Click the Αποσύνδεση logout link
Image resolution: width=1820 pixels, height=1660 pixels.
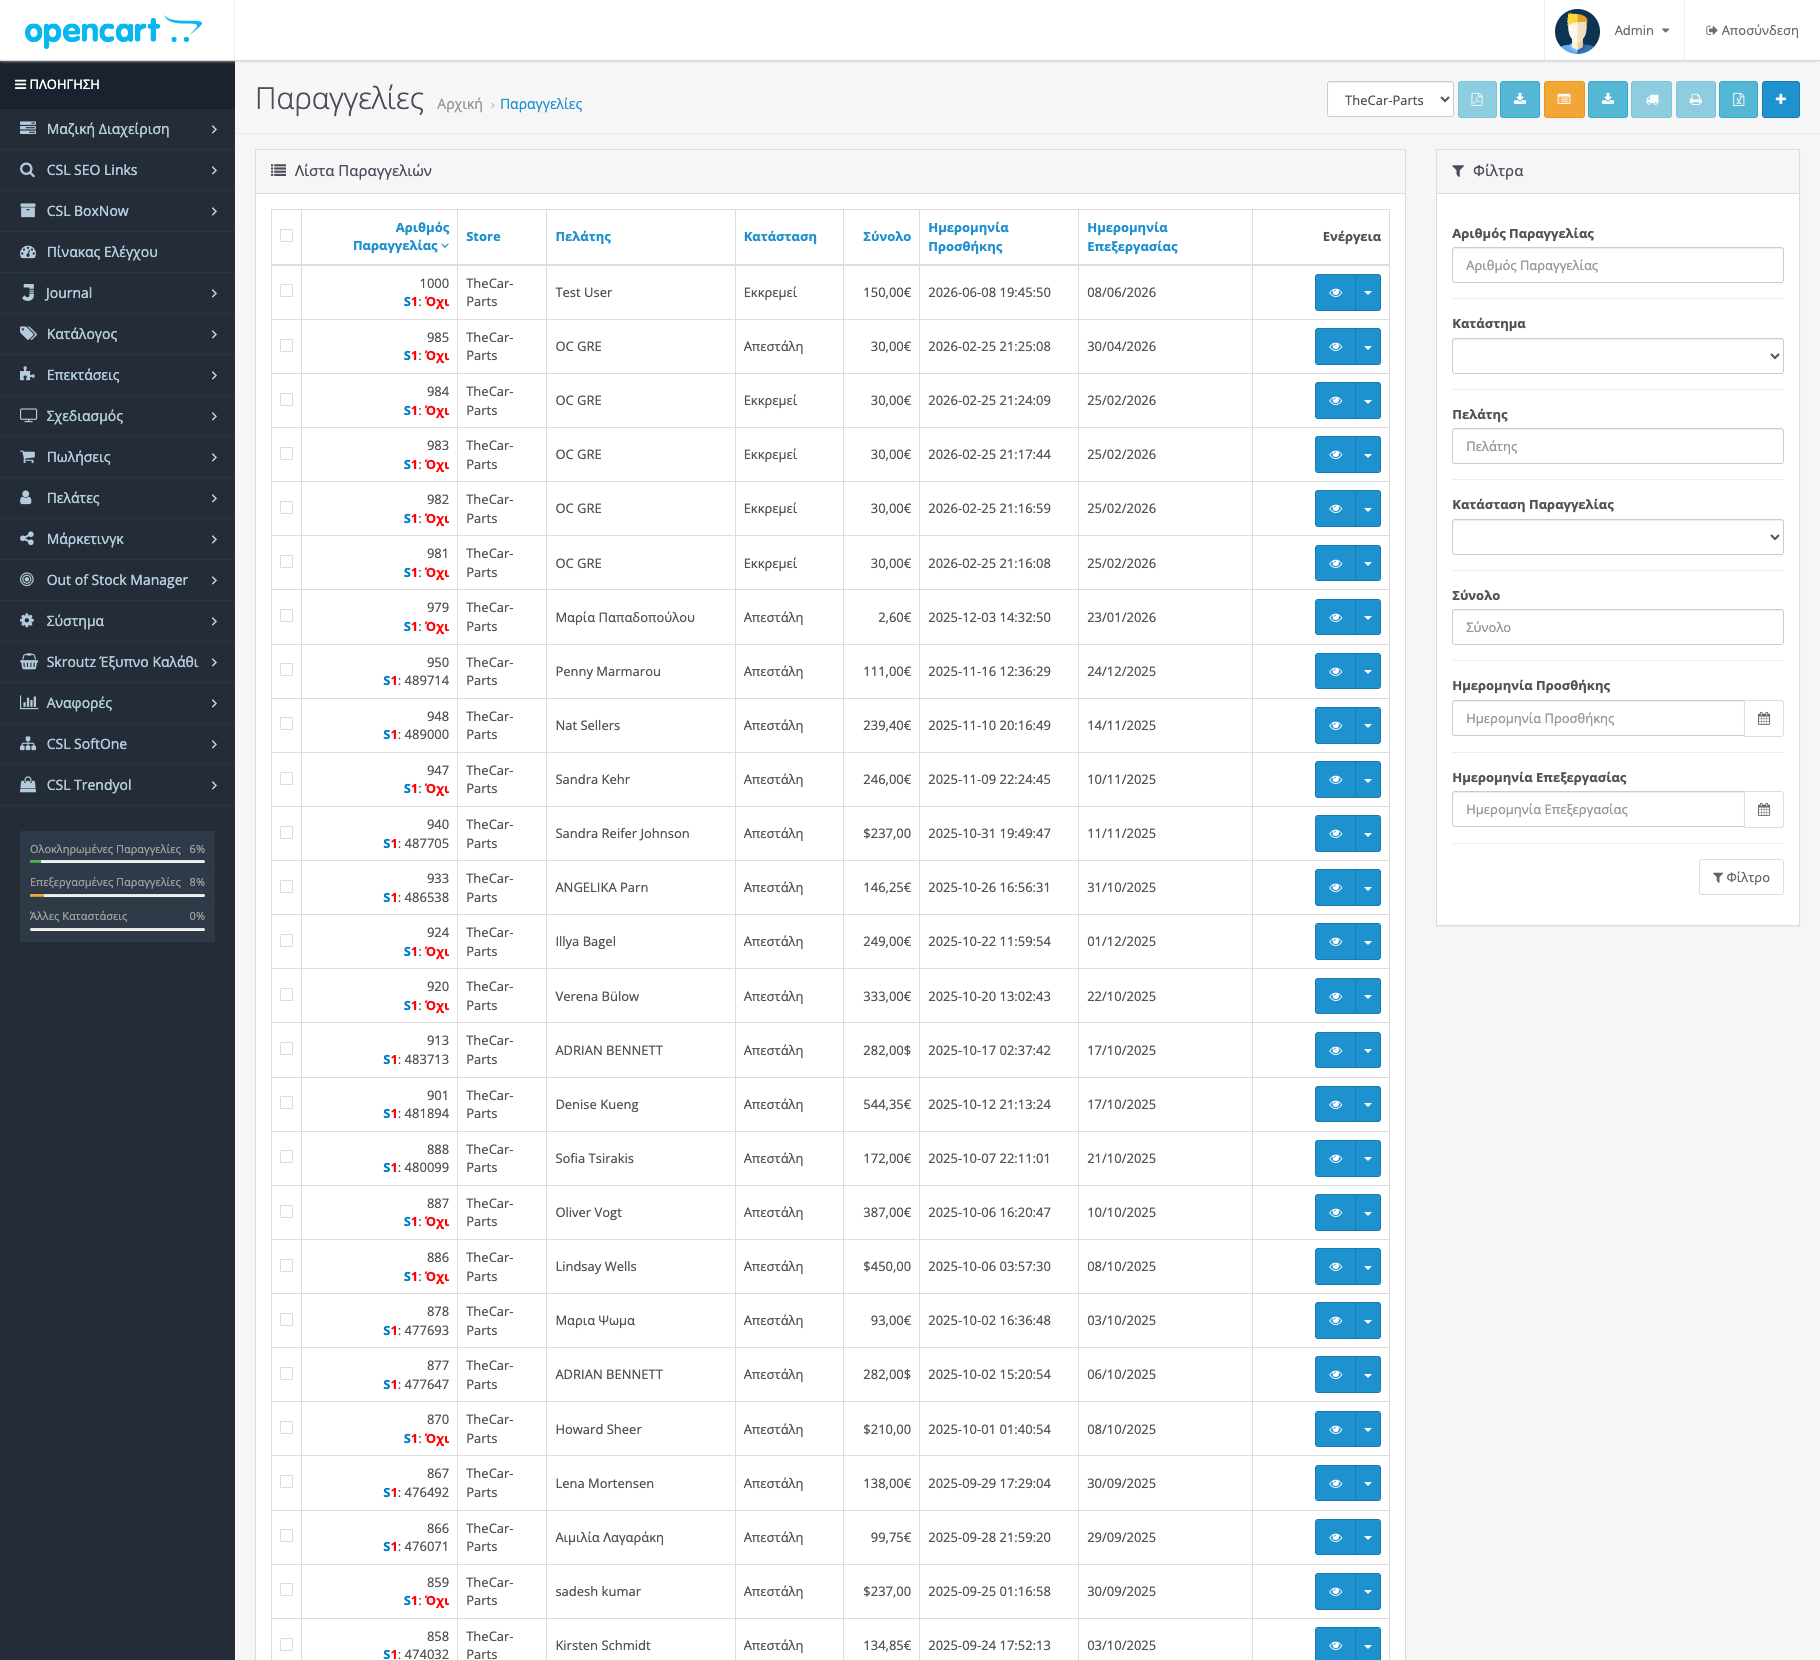[x=1752, y=31]
